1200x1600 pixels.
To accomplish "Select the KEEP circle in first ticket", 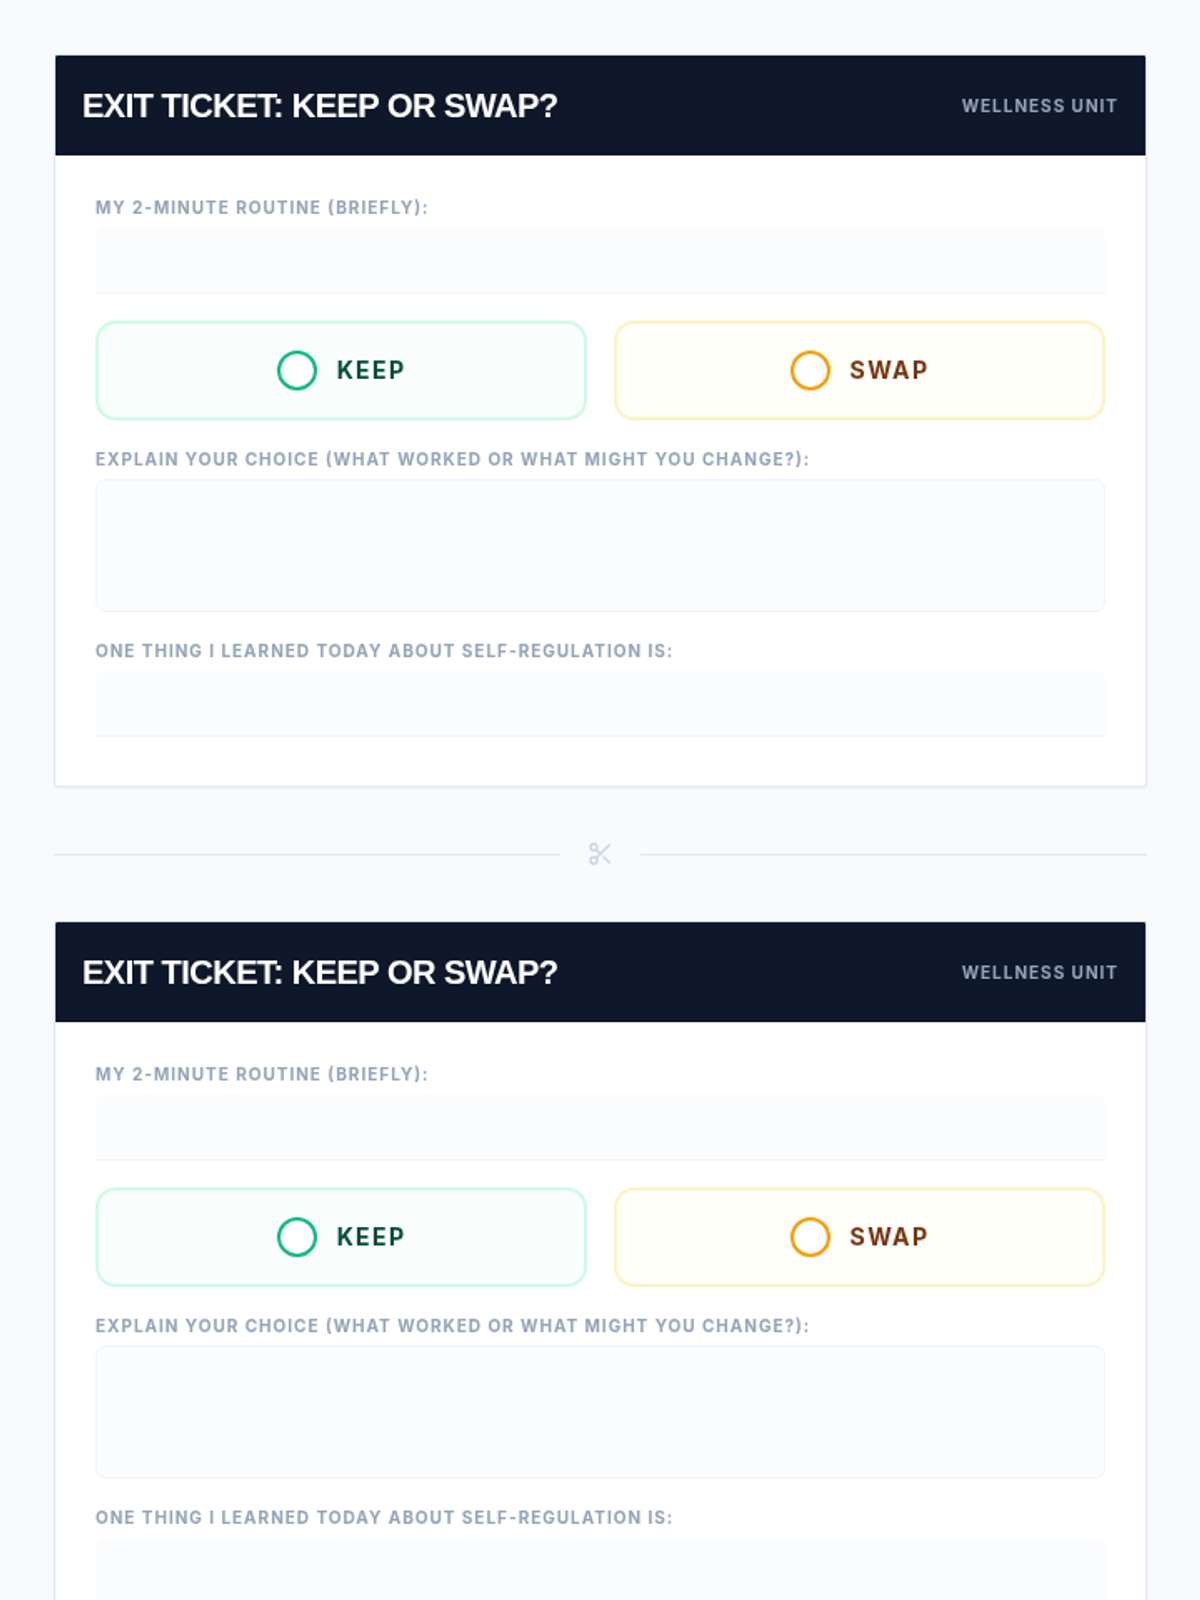I will coord(297,370).
